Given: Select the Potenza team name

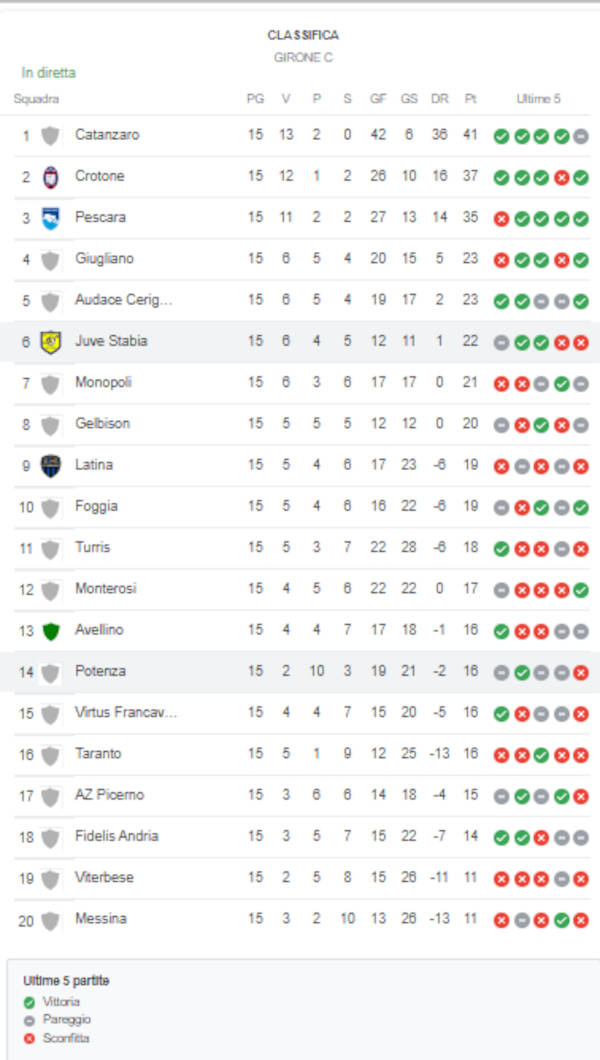Looking at the screenshot, I should 100,672.
